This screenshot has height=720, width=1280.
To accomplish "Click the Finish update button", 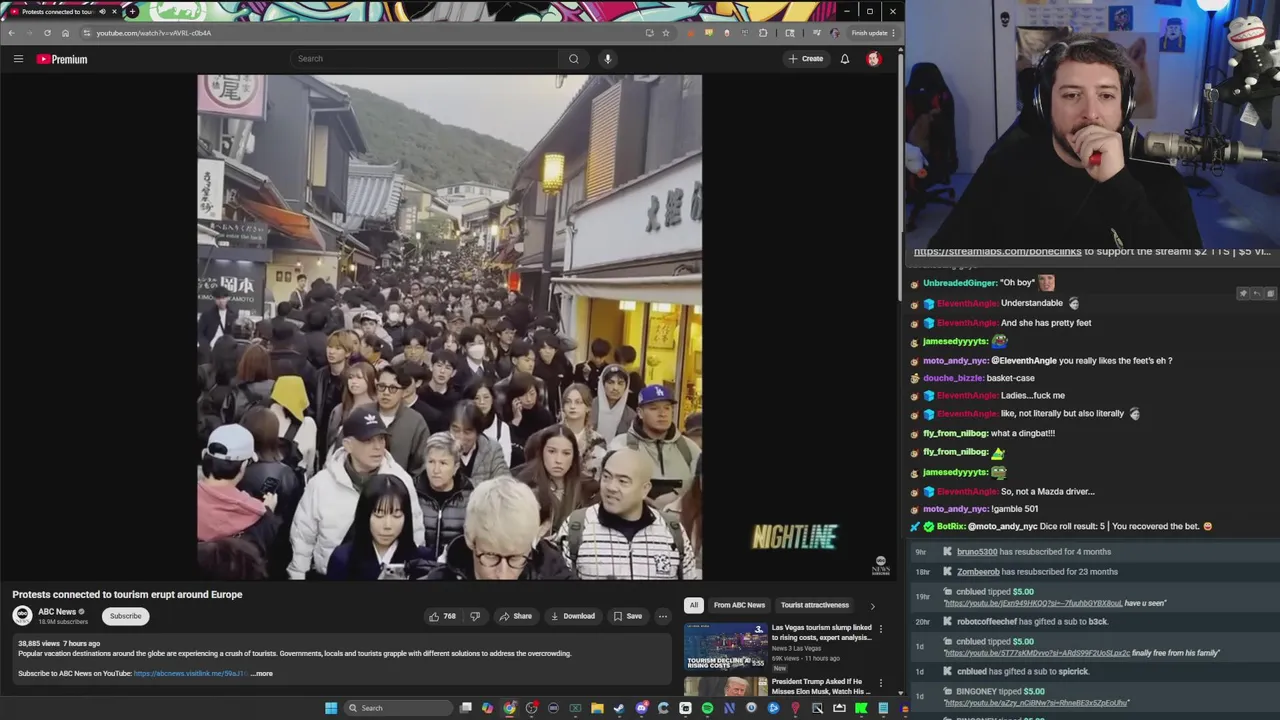I will tap(872, 33).
